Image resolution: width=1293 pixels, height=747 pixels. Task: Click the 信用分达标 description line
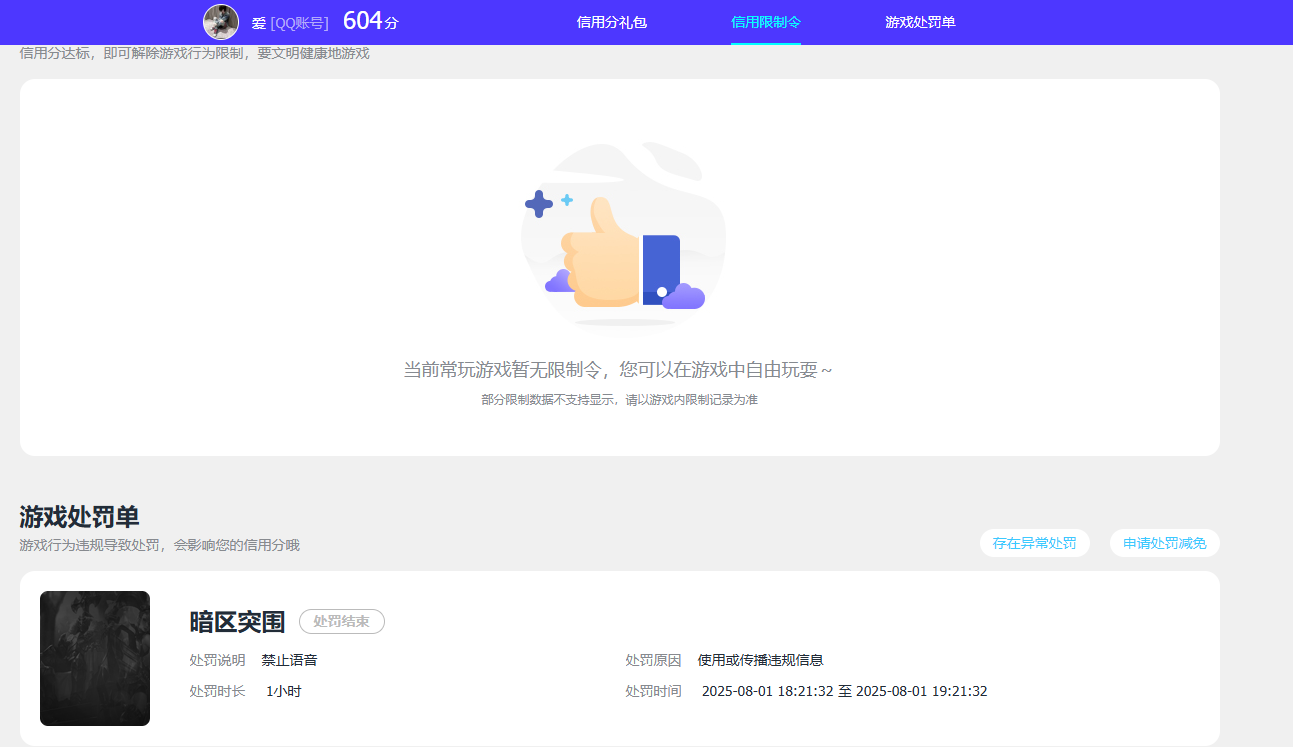195,53
